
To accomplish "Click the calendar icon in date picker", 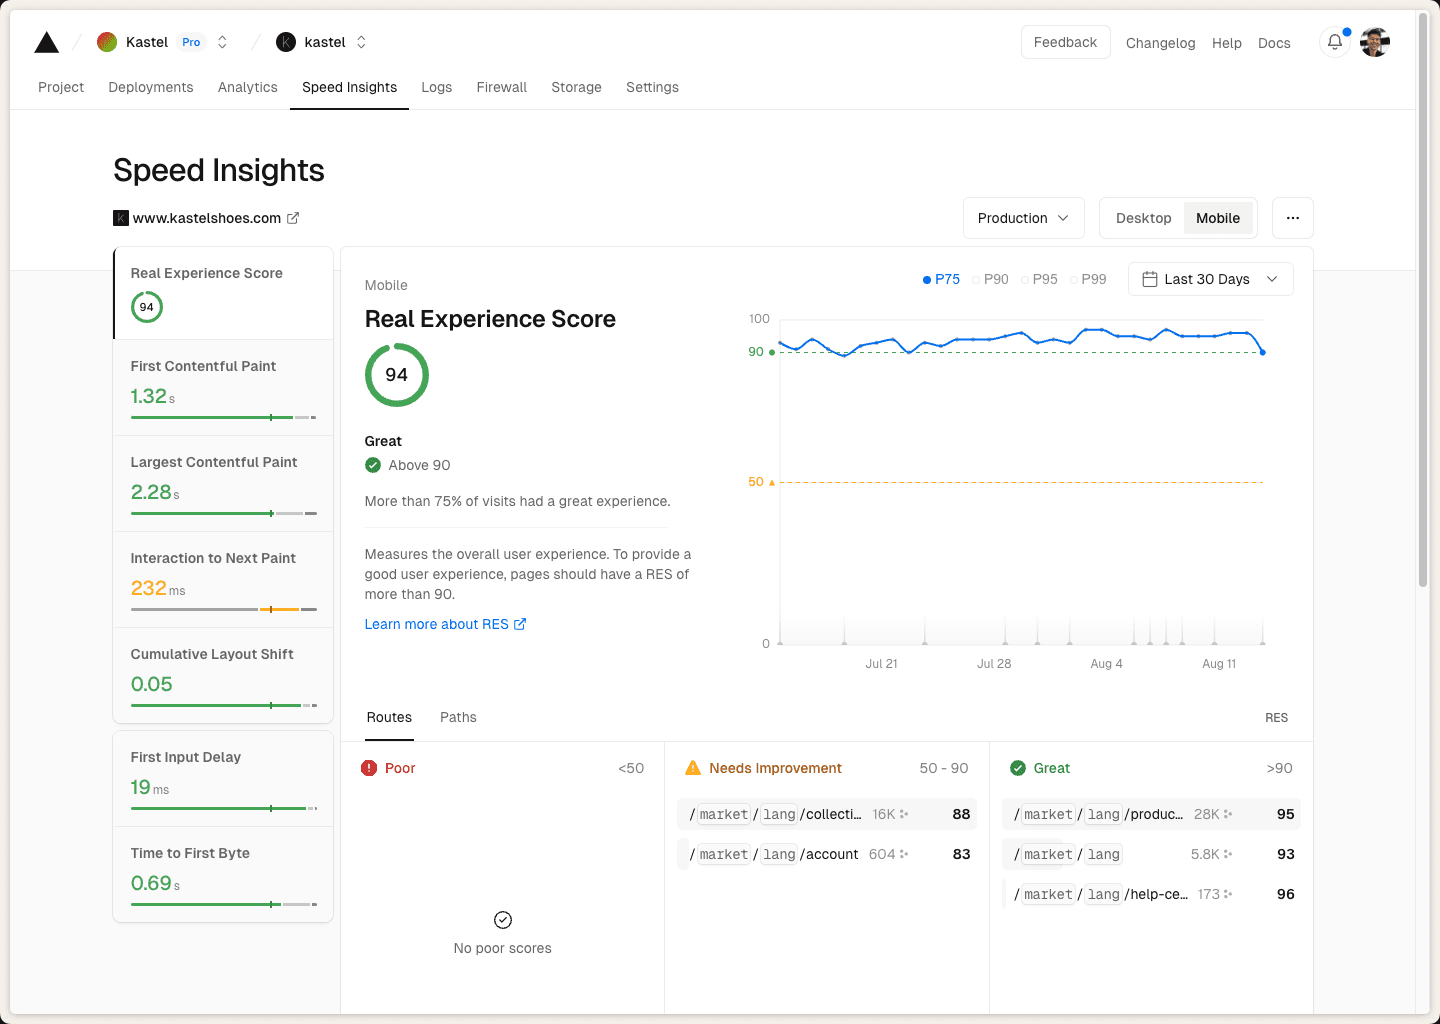I will click(1150, 279).
